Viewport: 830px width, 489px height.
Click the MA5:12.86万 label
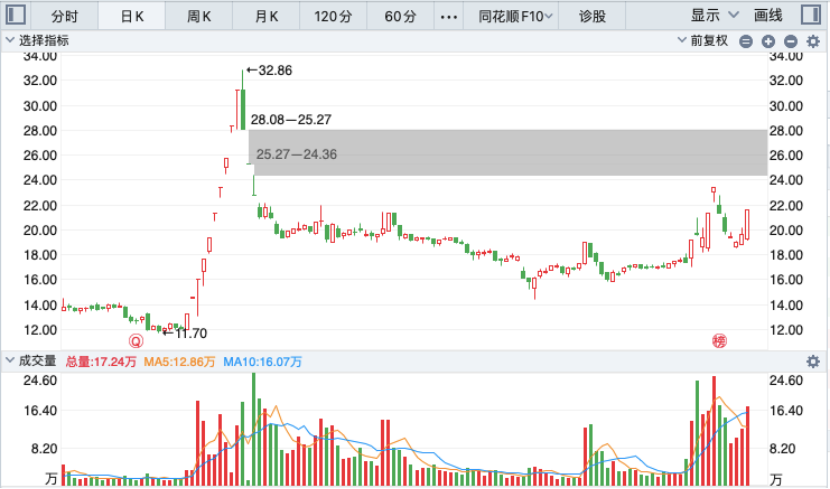pyautogui.click(x=179, y=362)
